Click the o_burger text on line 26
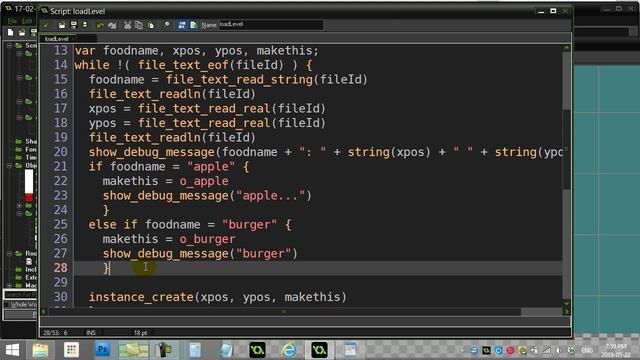Image resolution: width=640 pixels, height=360 pixels. 207,239
